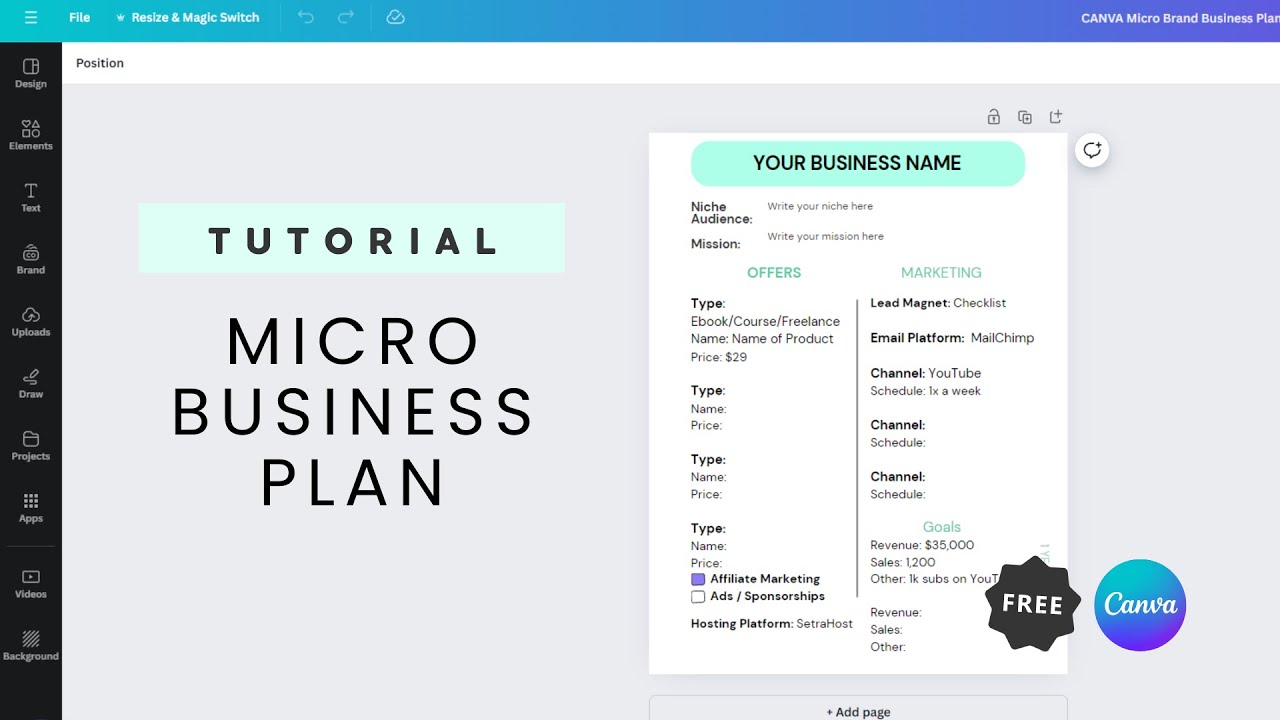Open the Brand panel
Screen dimensions: 1280x720
31,260
